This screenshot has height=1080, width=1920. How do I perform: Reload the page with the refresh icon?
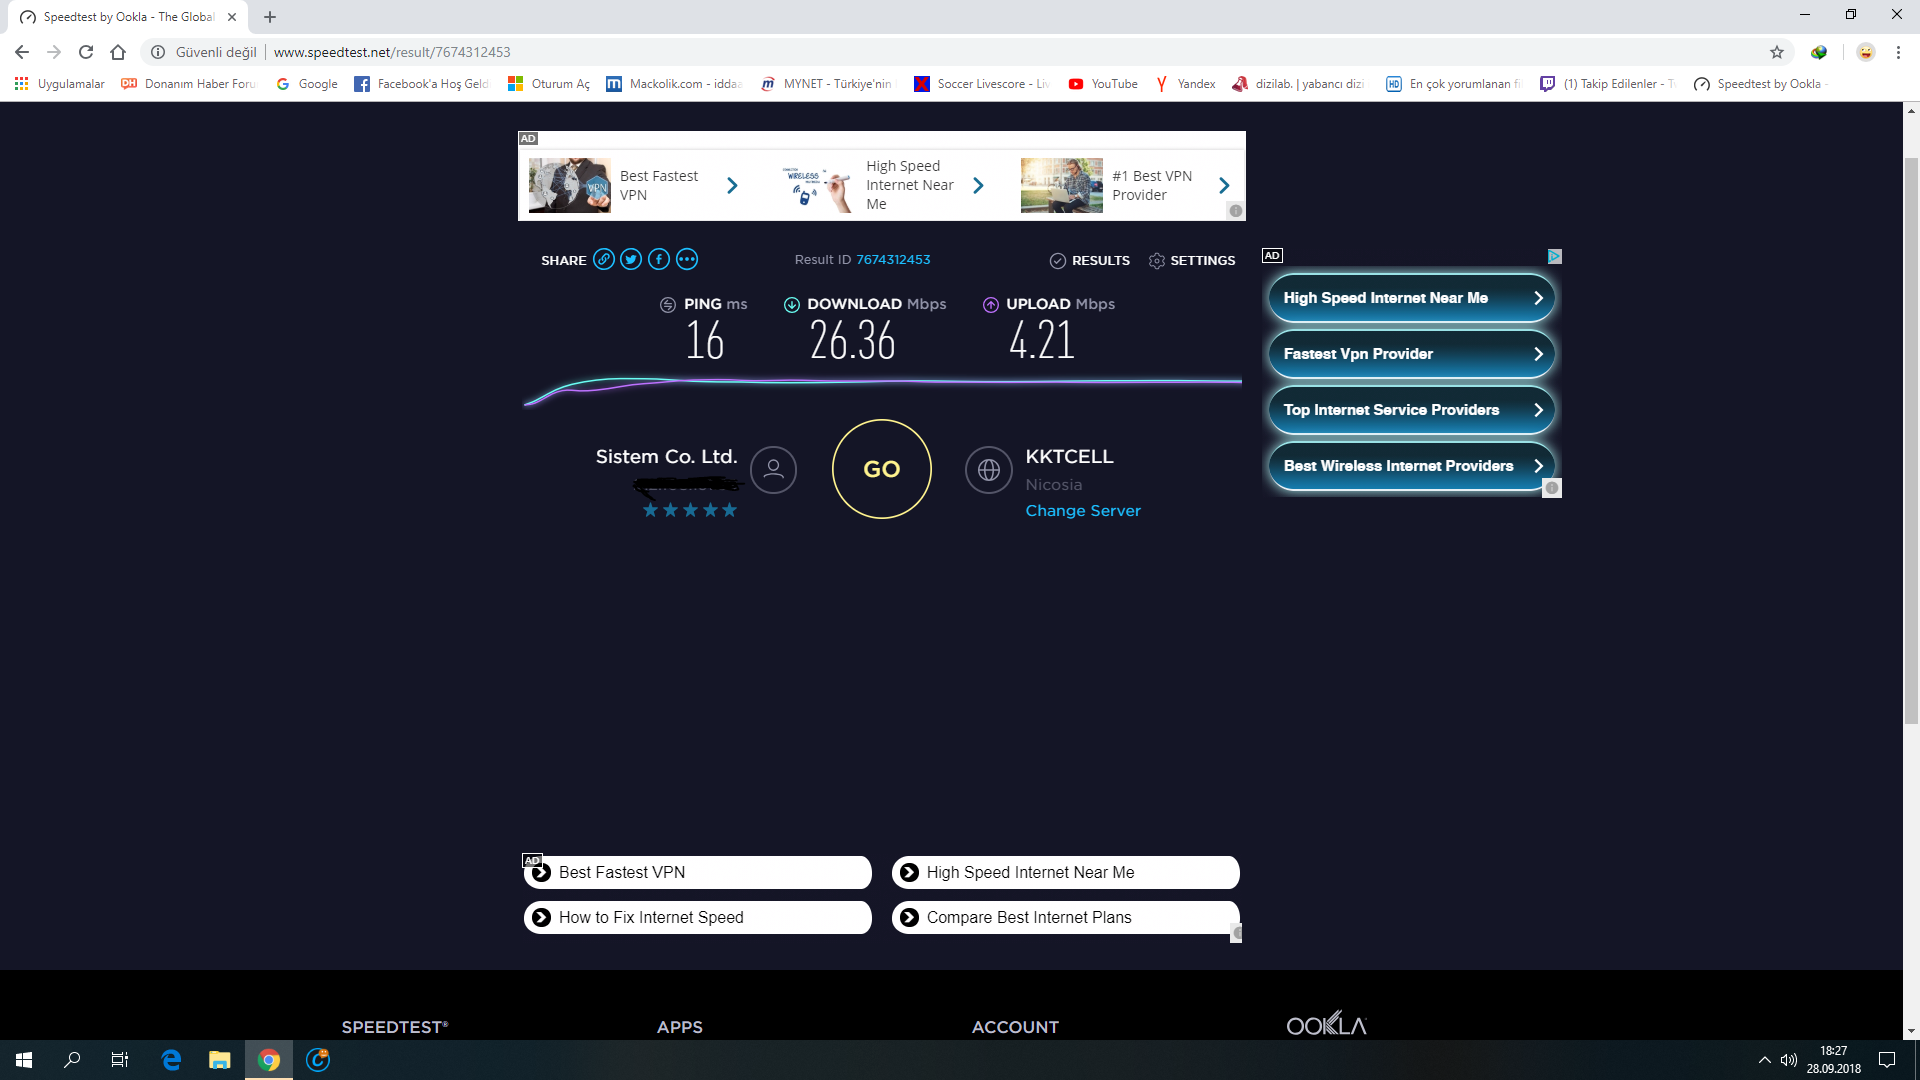coord(86,52)
